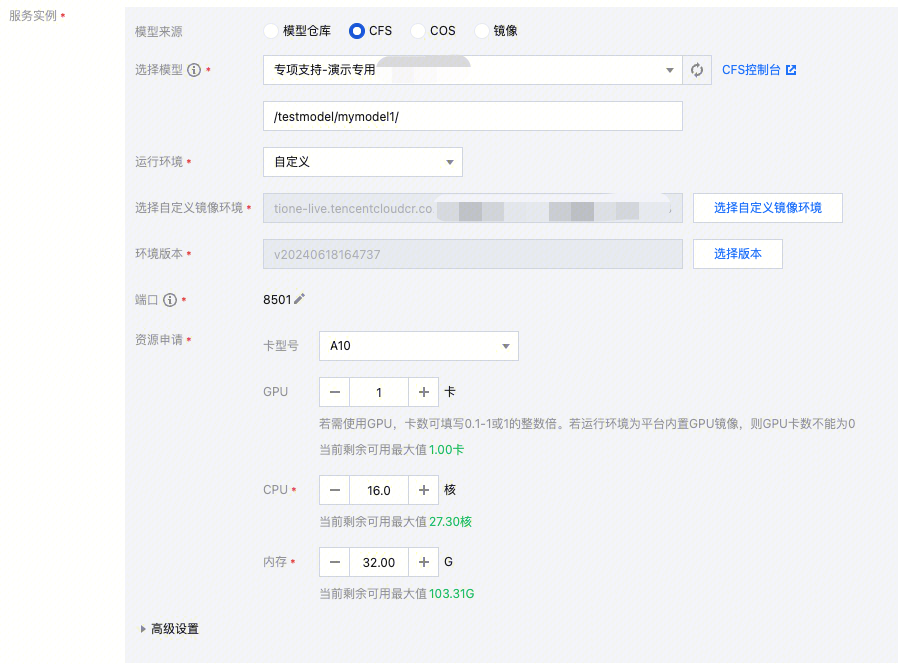898x665 pixels.
Task: Choose COS as model source
Action: coord(418,31)
